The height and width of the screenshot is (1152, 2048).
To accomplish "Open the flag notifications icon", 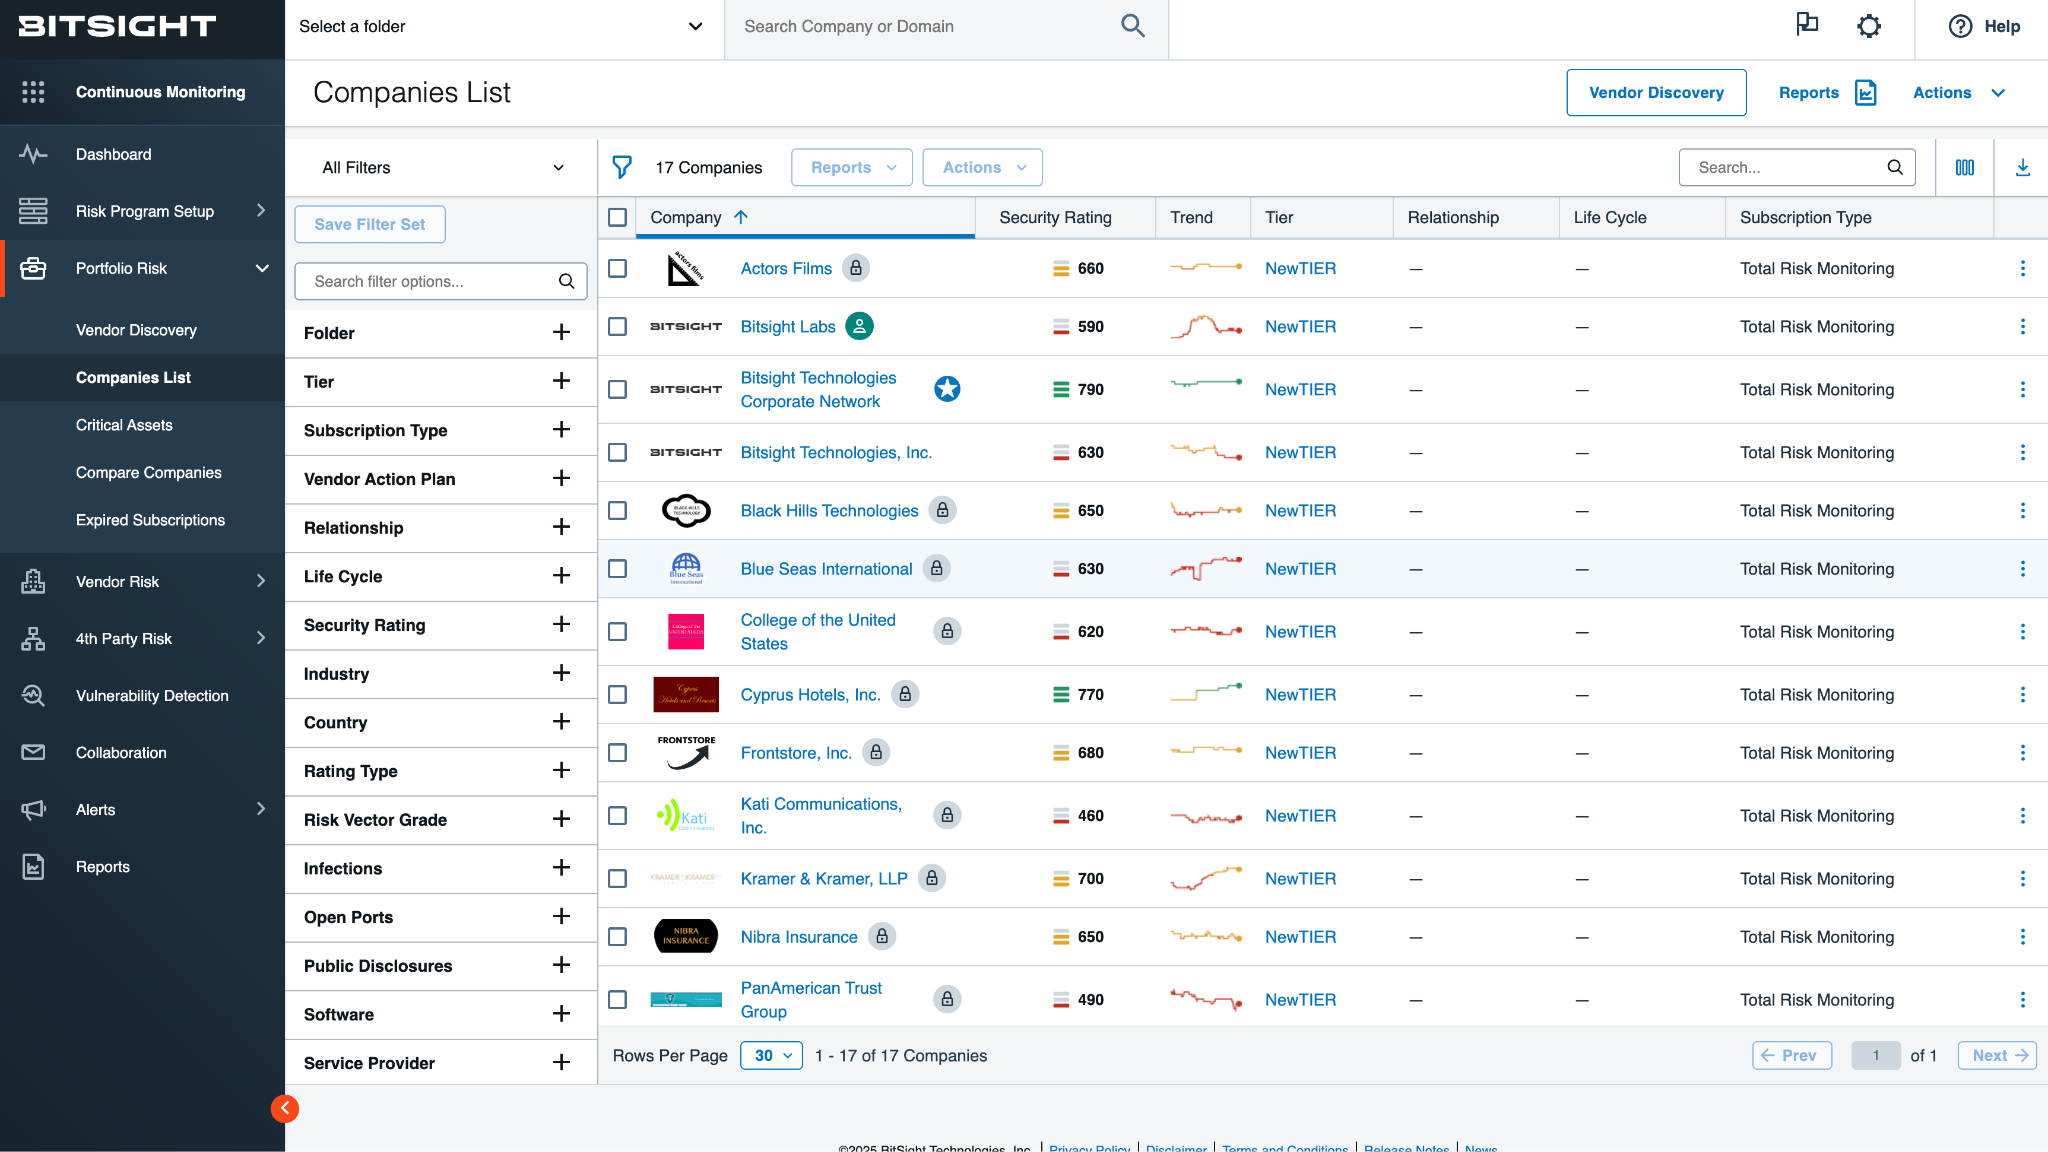I will (1807, 25).
